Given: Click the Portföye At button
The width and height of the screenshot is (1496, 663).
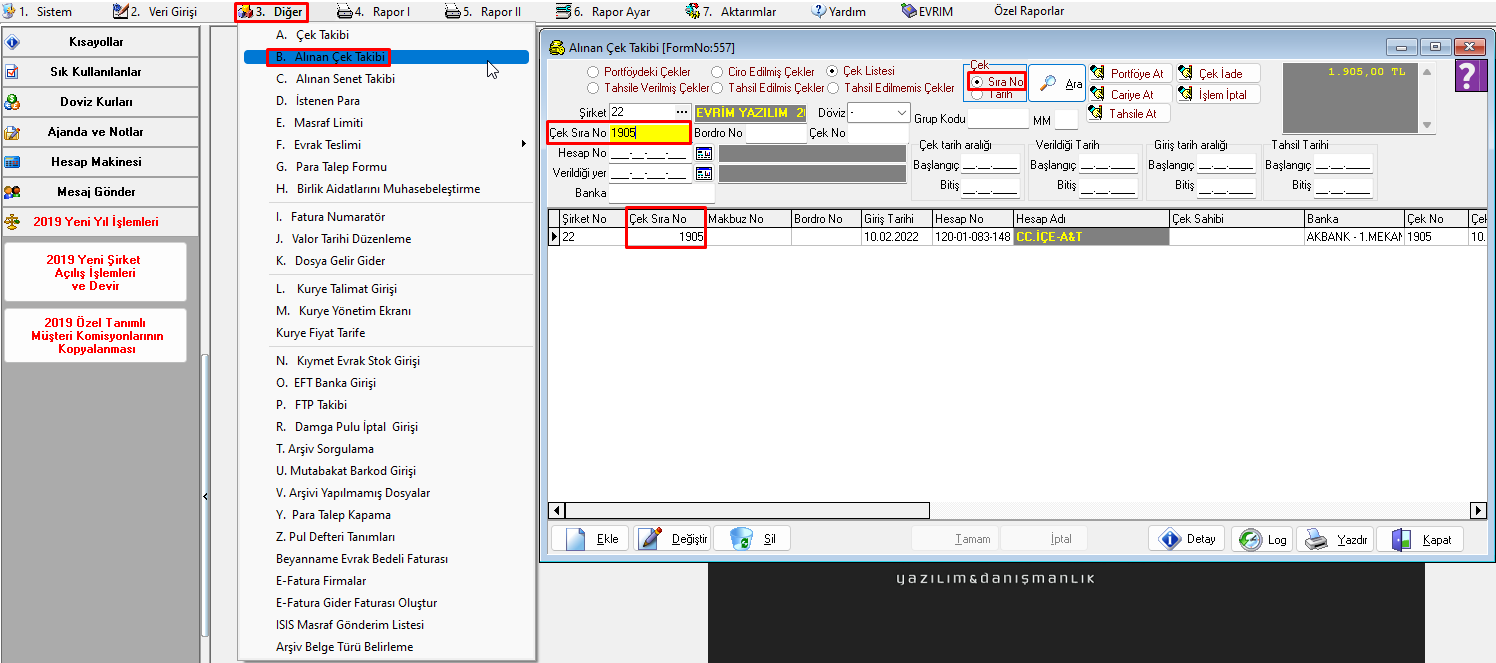Looking at the screenshot, I should coord(1128,73).
